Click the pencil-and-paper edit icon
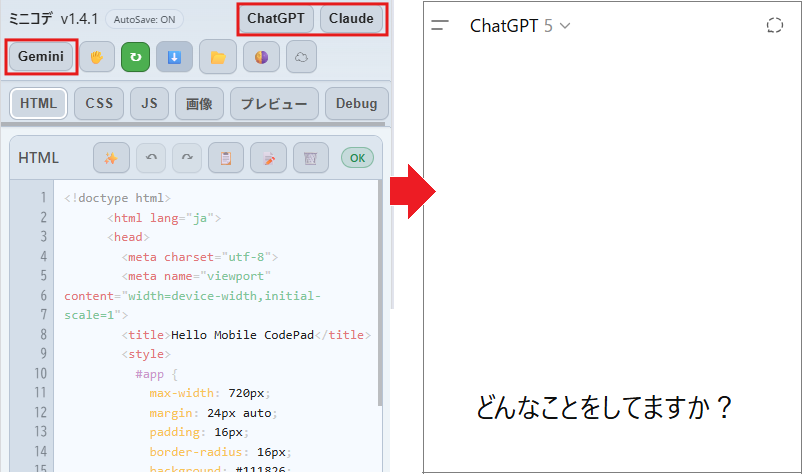Screen dimensions: 805x474 pos(268,158)
